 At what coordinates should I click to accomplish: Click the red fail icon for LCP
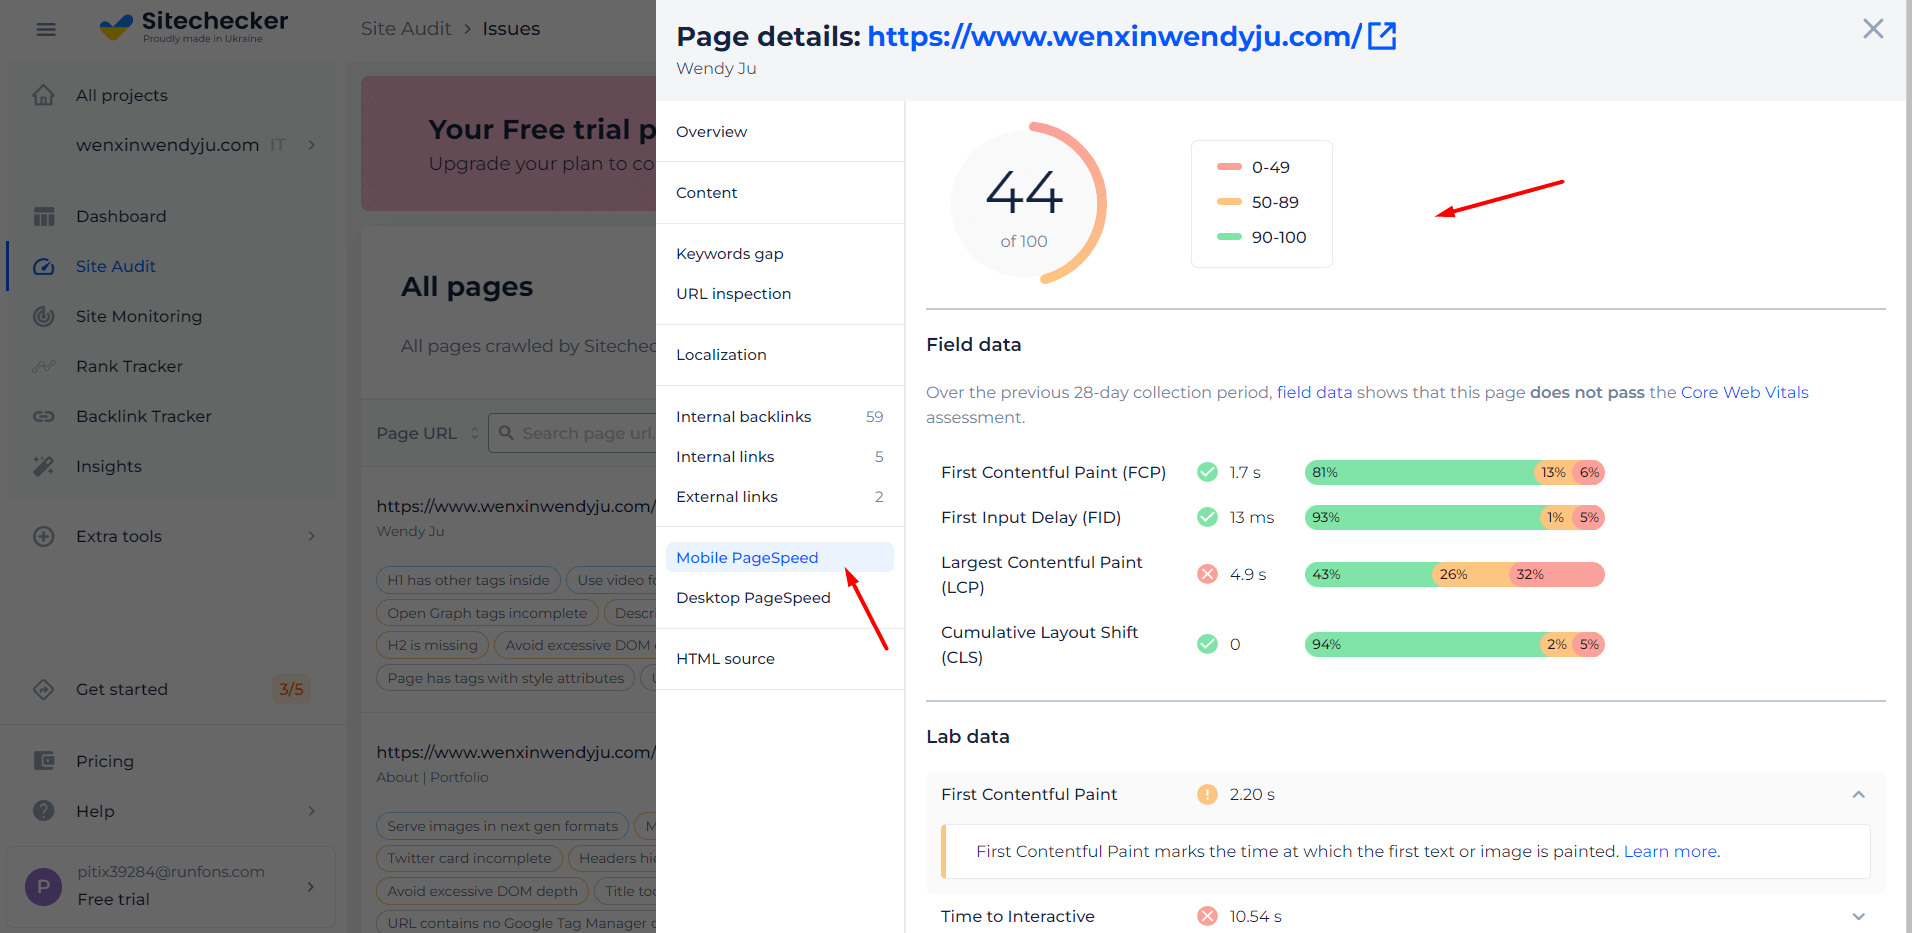tap(1207, 574)
